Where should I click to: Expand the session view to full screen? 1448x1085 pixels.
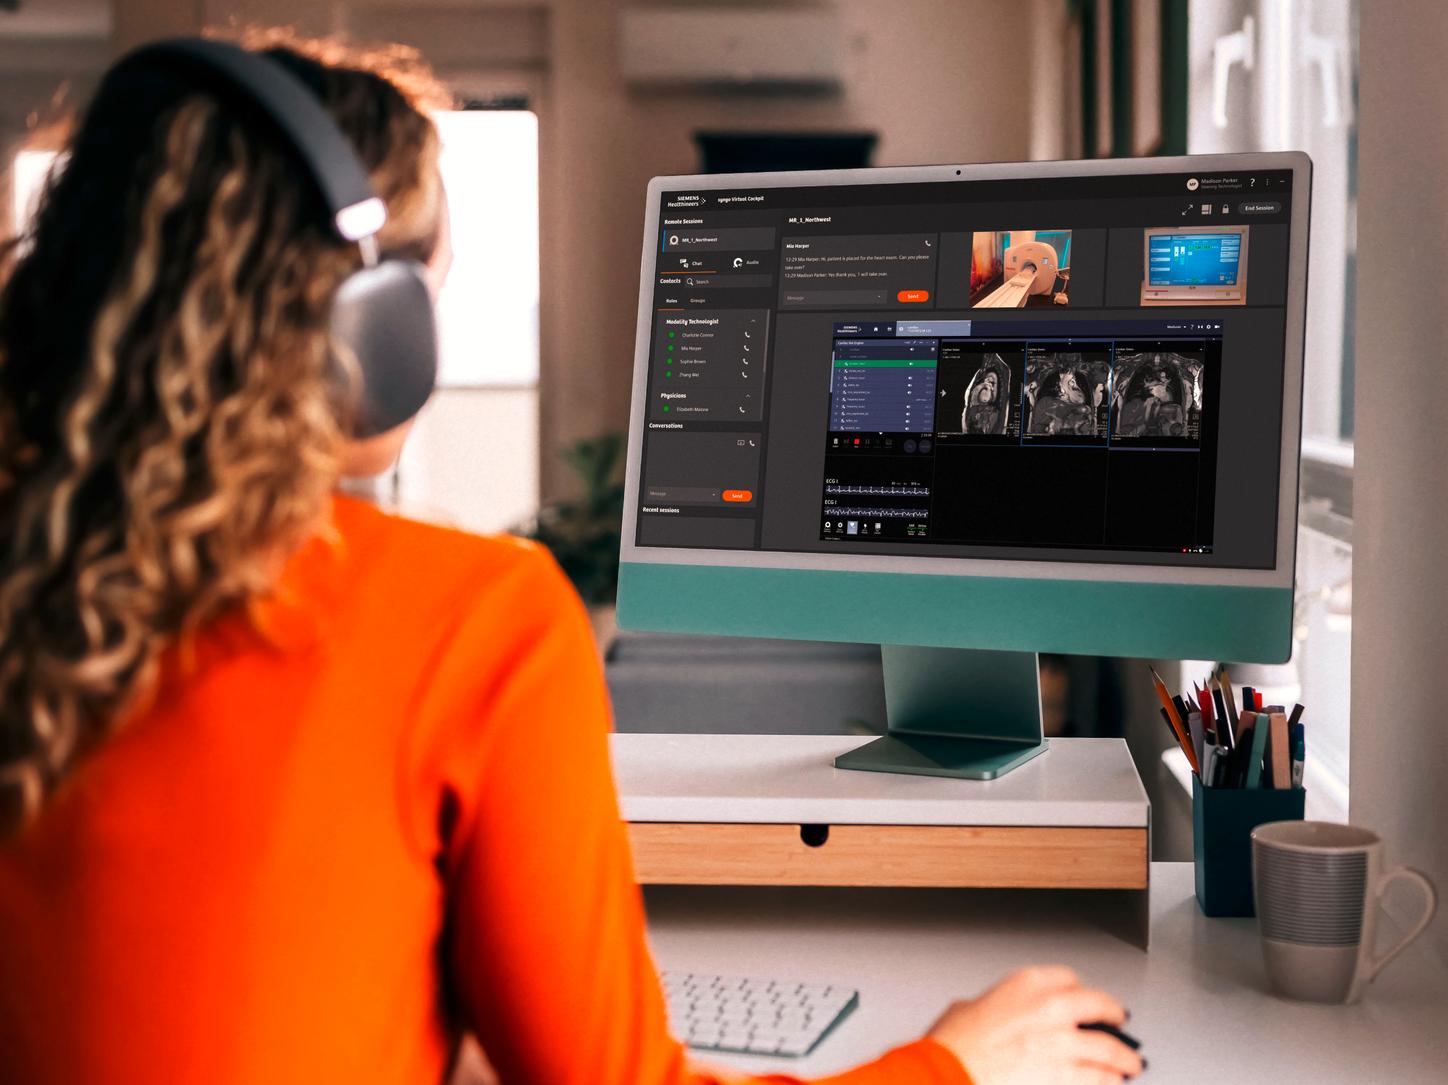[1187, 209]
